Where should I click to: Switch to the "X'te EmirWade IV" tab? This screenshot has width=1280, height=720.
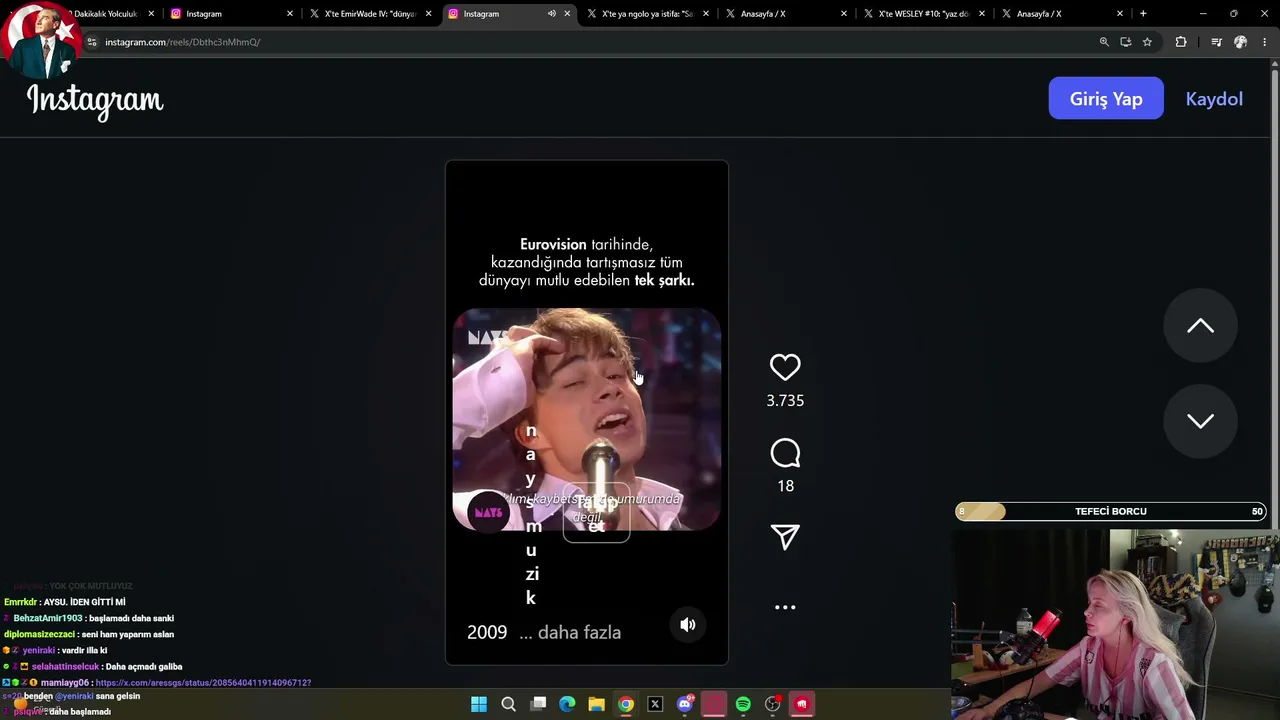coord(370,14)
